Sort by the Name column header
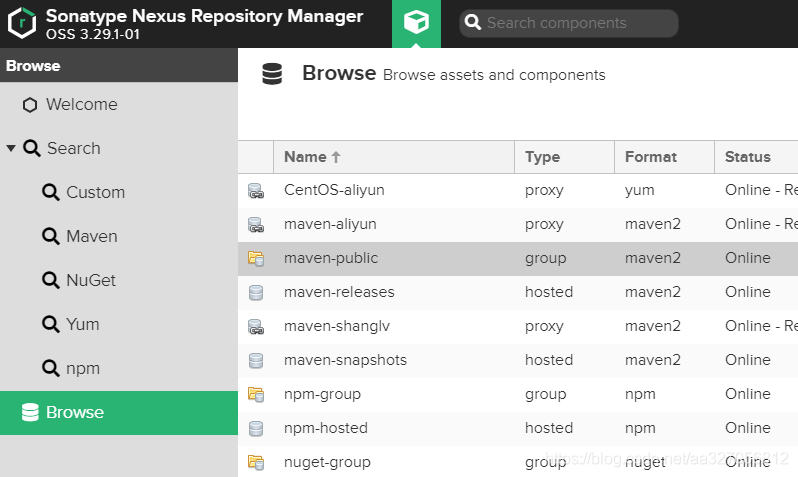Screen dimensions: 798x477 394,157
